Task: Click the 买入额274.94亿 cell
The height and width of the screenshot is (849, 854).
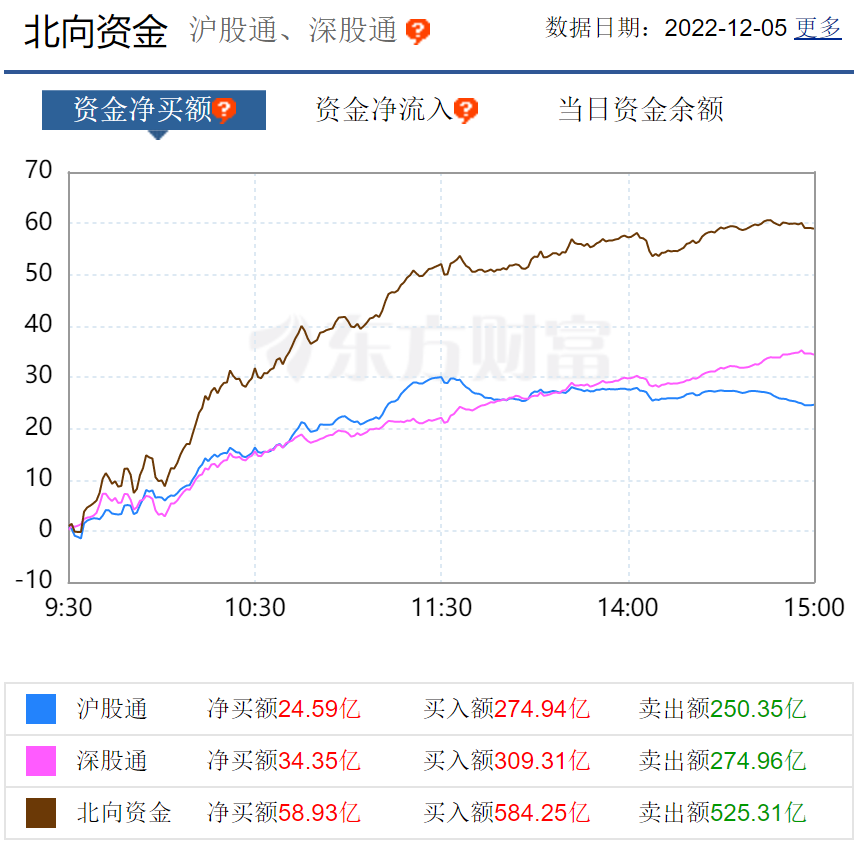Action: tap(507, 709)
